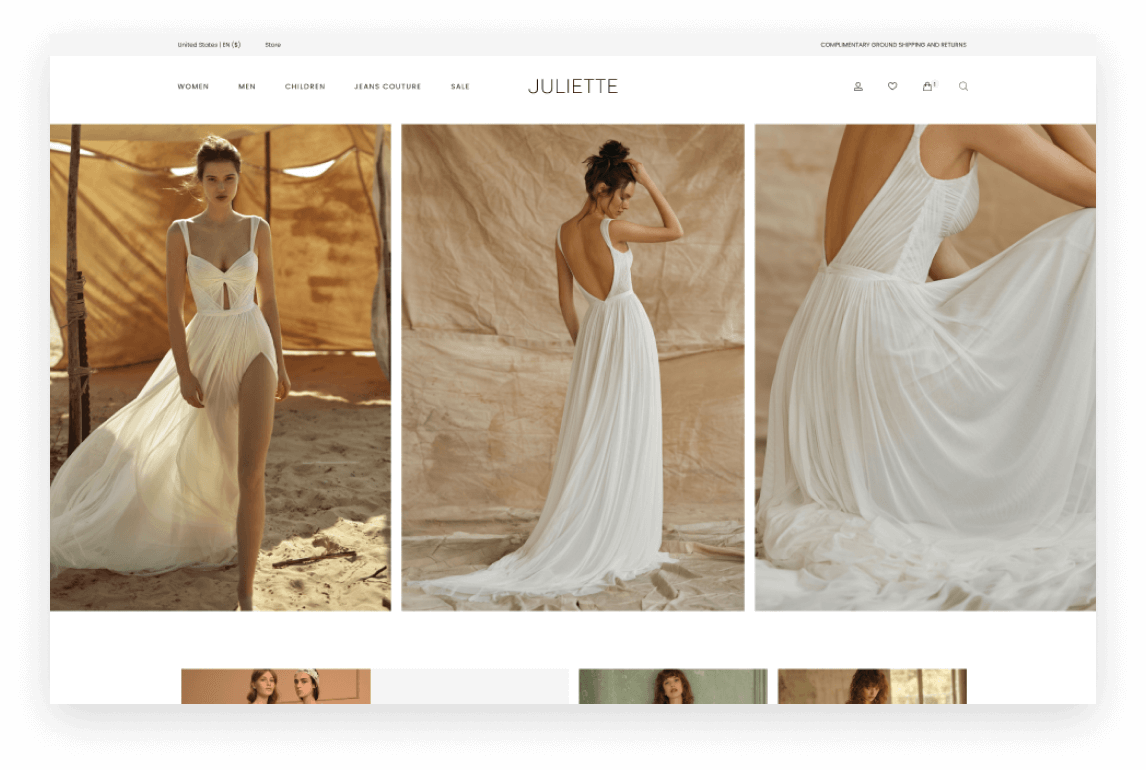Go to the JEANS COUTURE section
Image resolution: width=1146 pixels, height=770 pixels.
coord(387,87)
